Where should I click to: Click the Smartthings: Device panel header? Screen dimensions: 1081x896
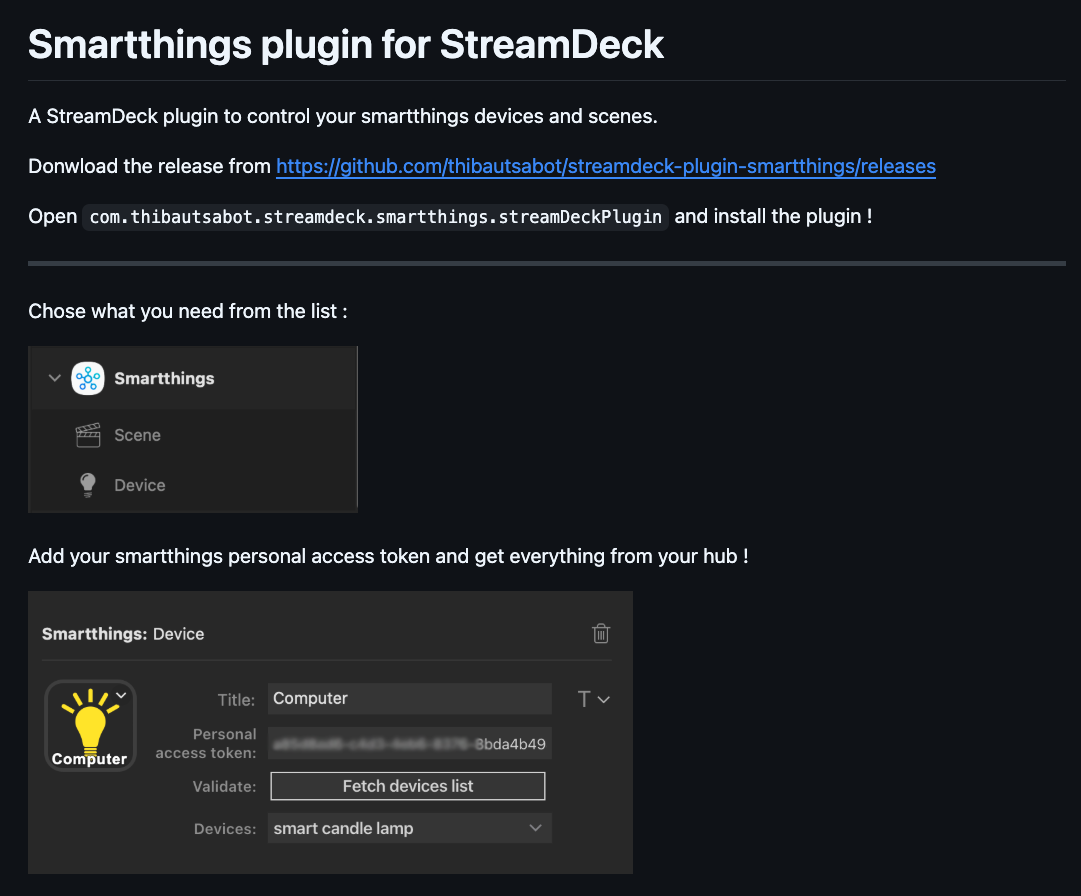[x=123, y=634]
